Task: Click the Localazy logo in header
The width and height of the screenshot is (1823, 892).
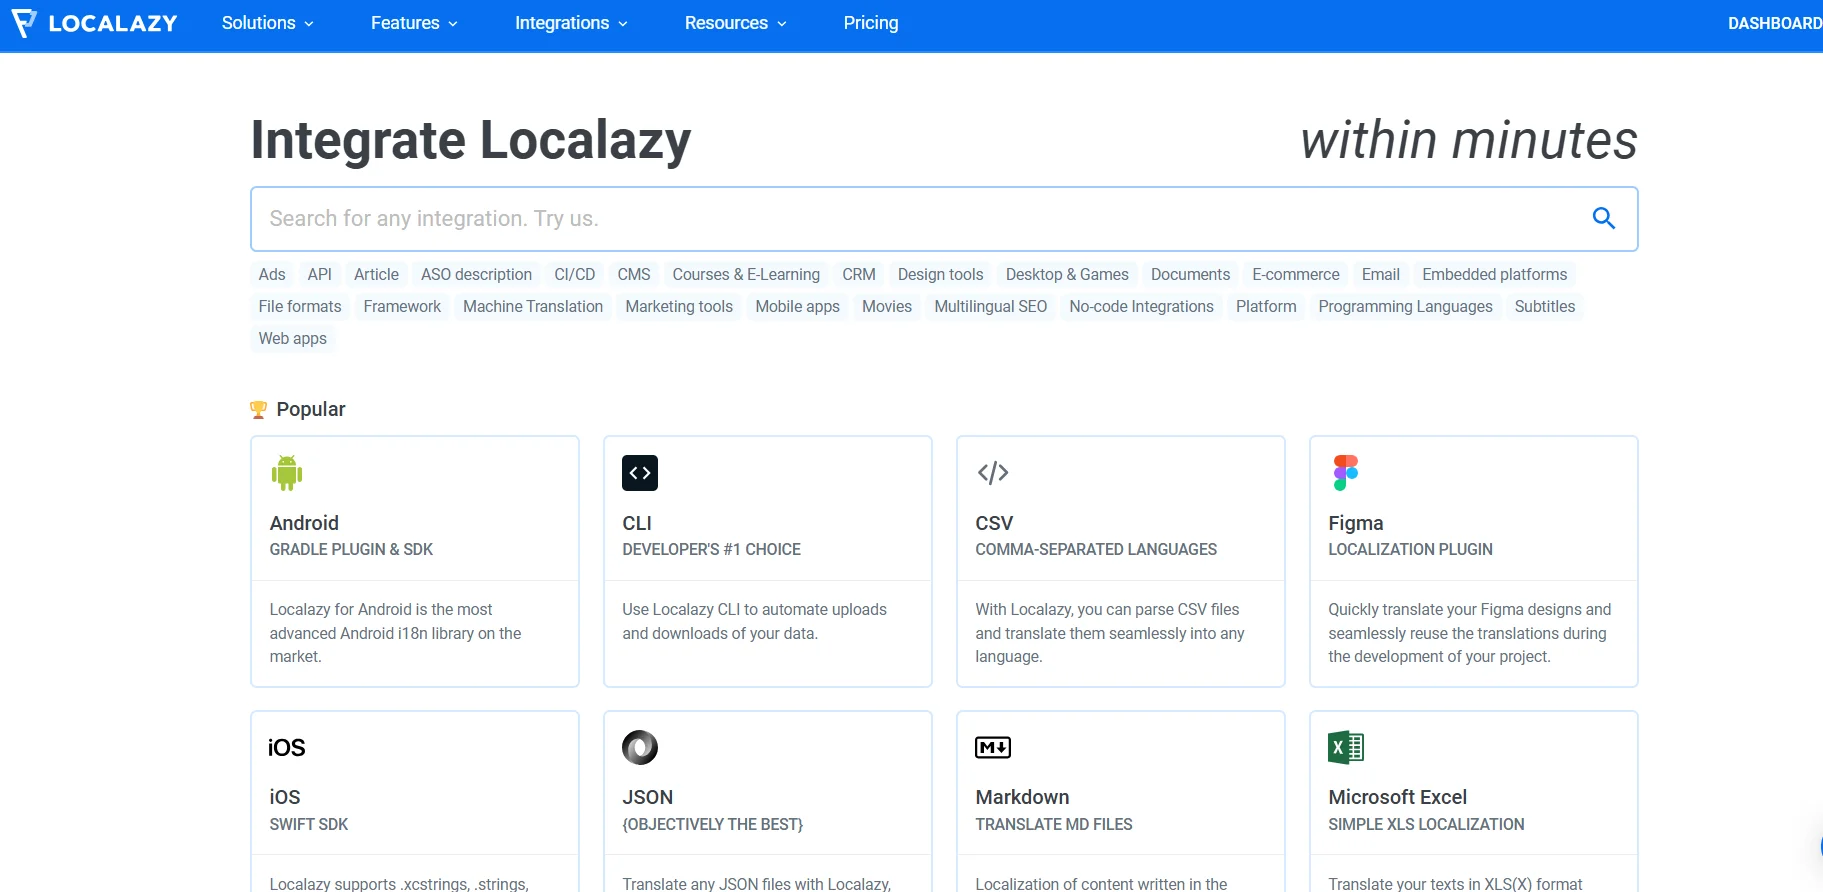Action: 95,23
